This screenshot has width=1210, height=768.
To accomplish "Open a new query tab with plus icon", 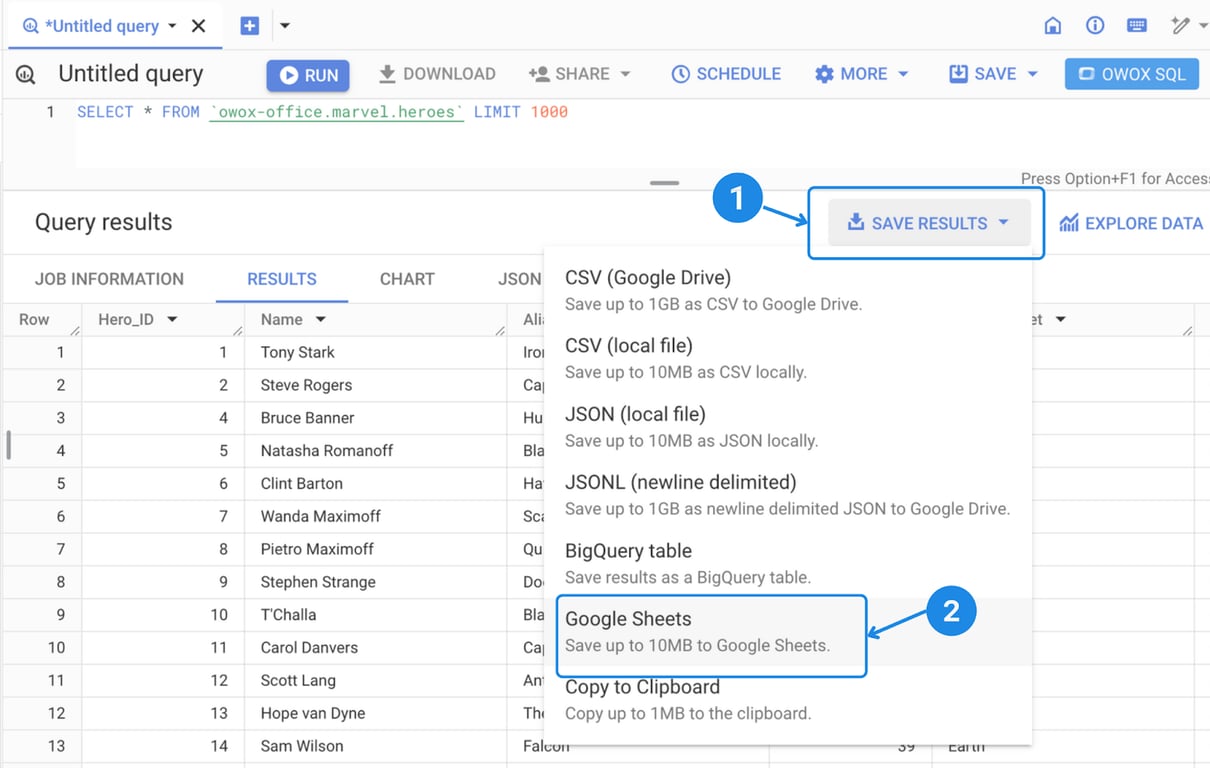I will [250, 26].
